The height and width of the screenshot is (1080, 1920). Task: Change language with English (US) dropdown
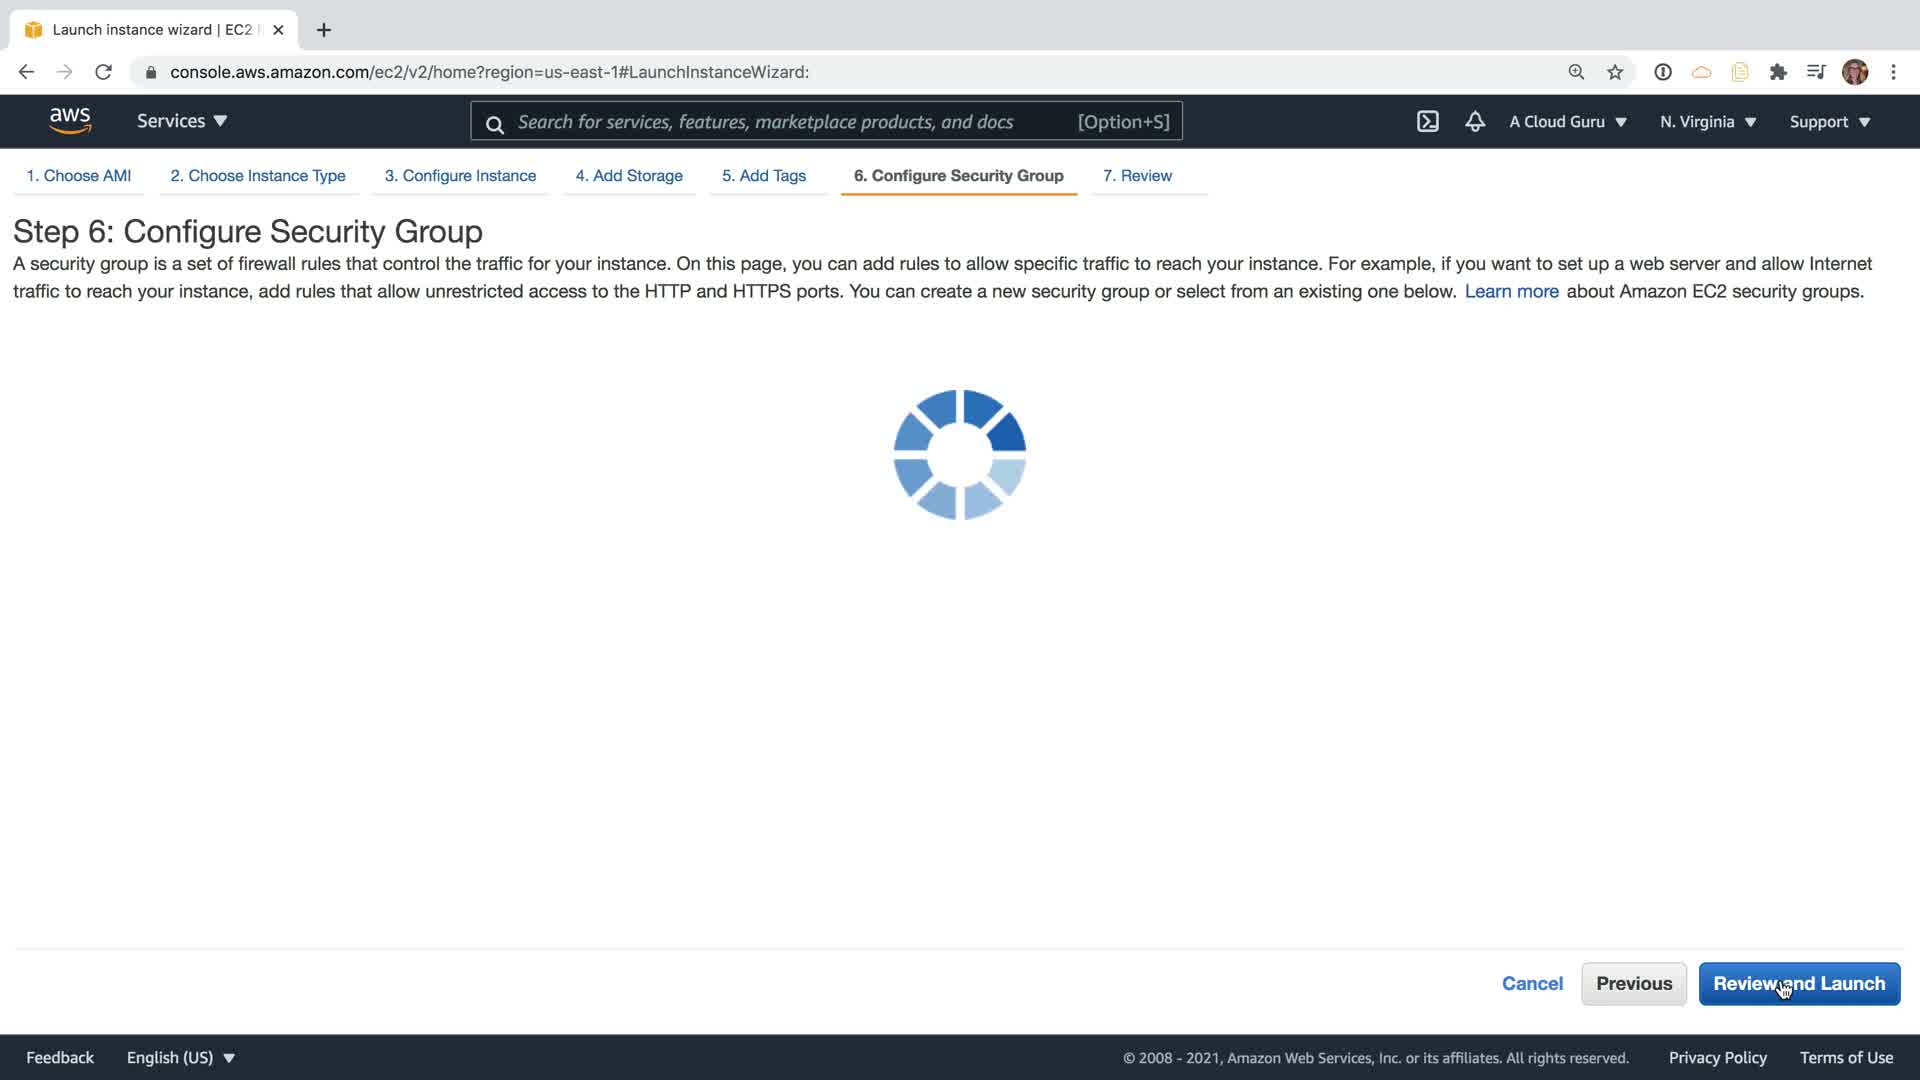[x=181, y=1057]
